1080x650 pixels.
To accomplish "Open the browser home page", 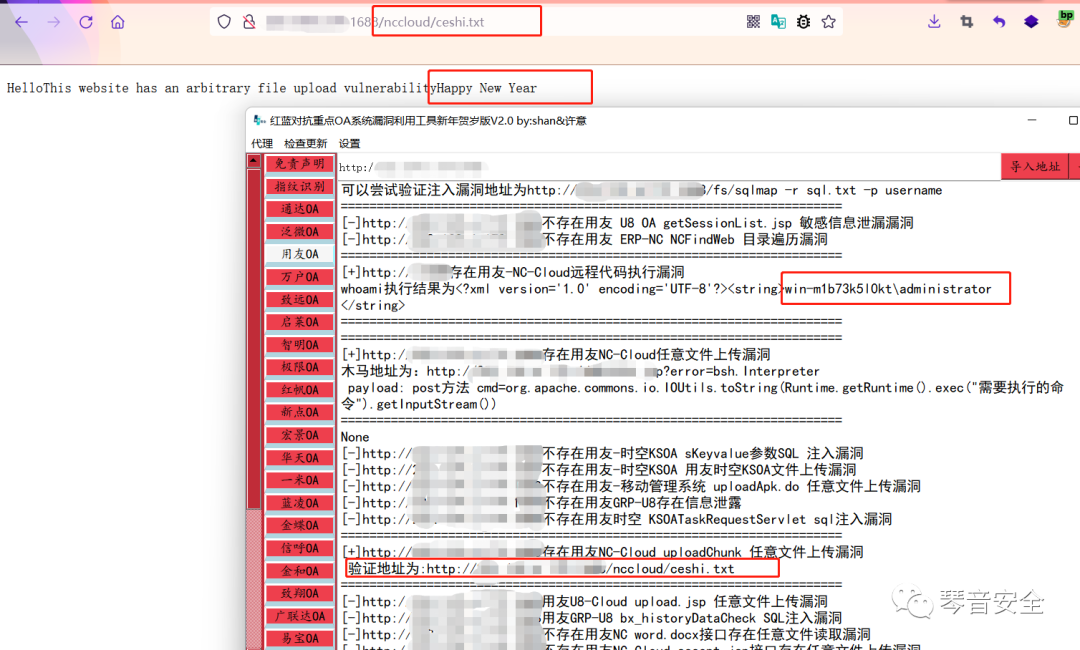I will (x=118, y=22).
